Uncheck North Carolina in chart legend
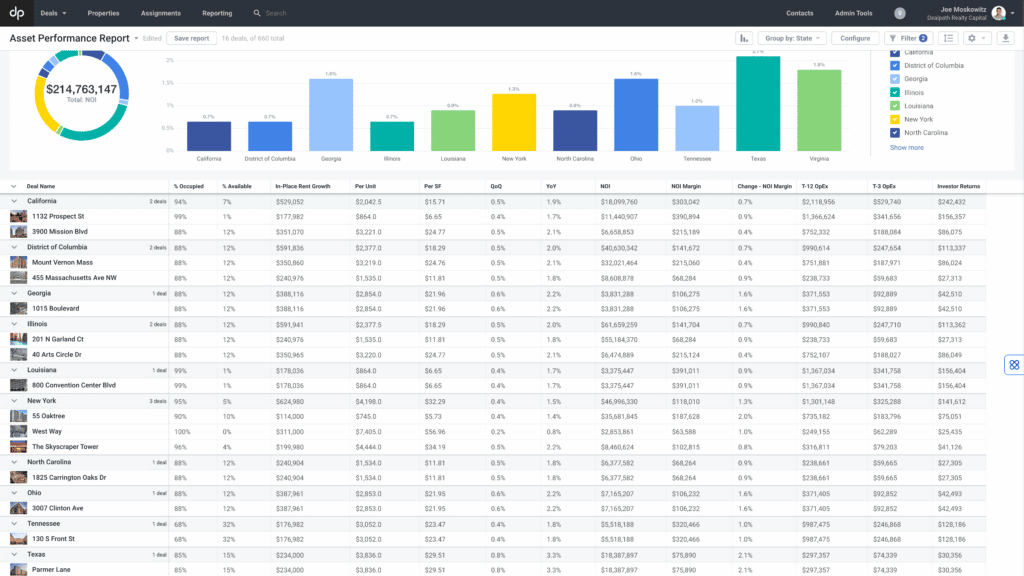 click(895, 133)
